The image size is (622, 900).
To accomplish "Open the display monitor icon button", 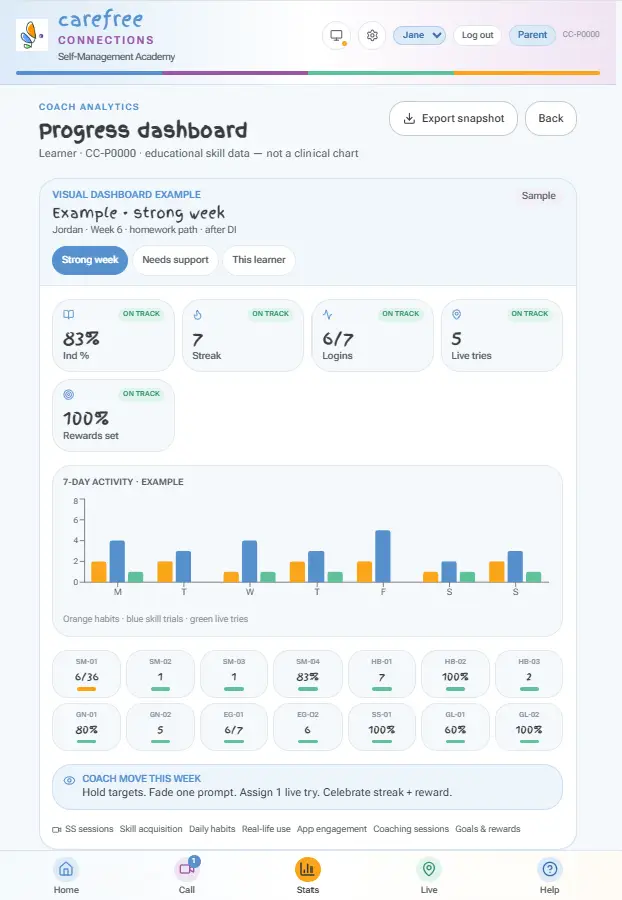I will [336, 36].
